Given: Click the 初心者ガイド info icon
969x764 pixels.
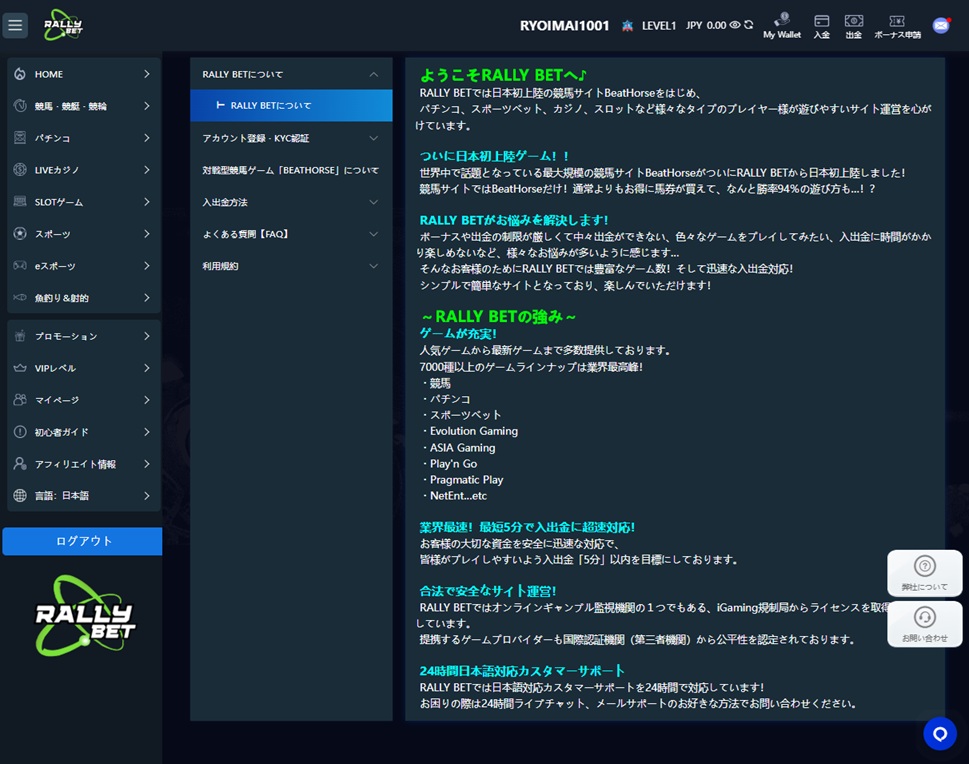Looking at the screenshot, I should click(20, 431).
